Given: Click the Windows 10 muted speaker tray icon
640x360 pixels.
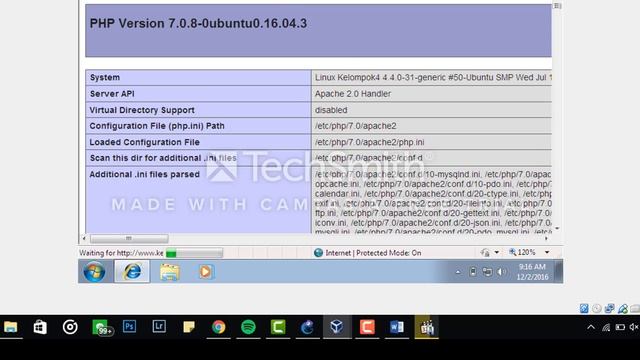Looking at the screenshot, I should click(634, 327).
